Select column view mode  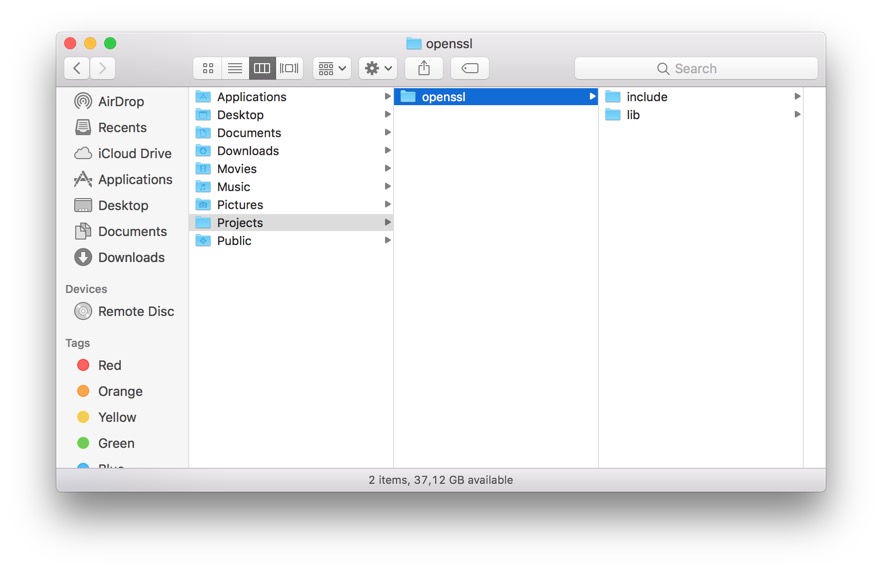[x=262, y=68]
